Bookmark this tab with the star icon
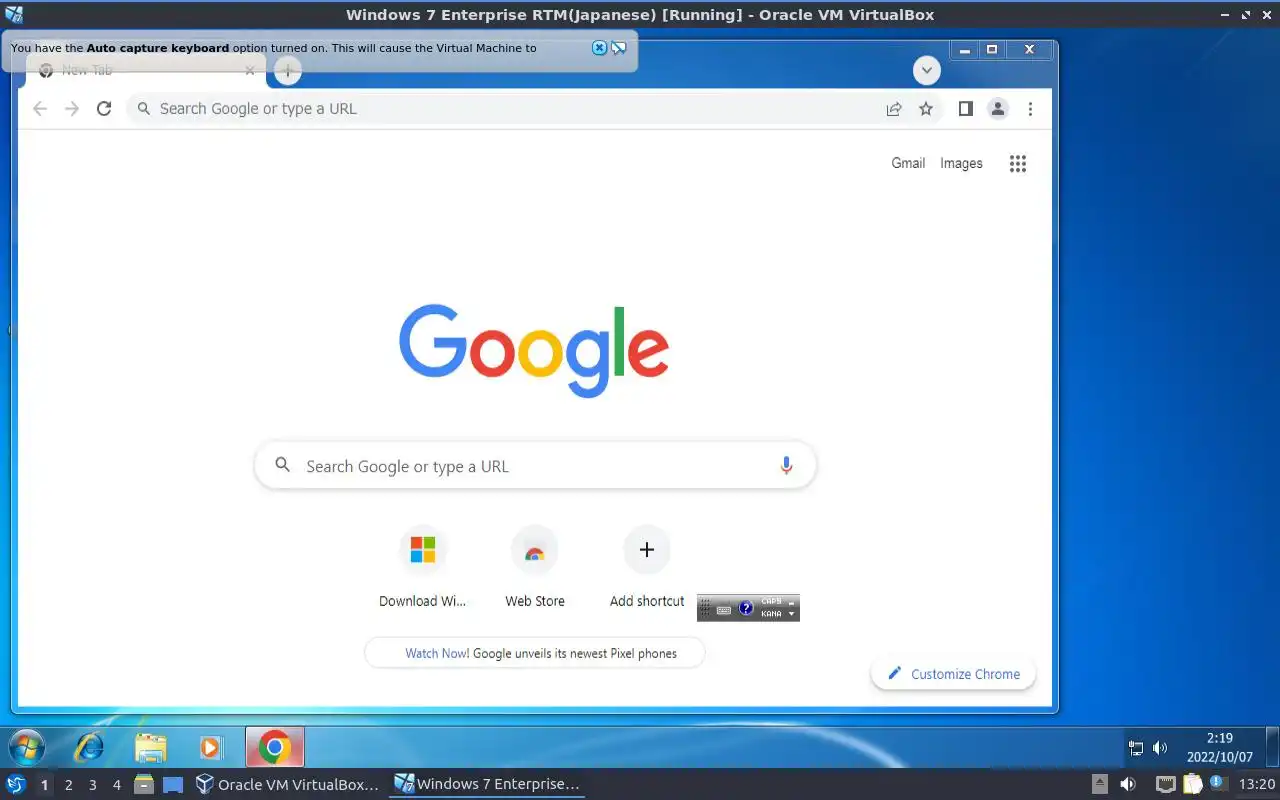 [x=926, y=109]
